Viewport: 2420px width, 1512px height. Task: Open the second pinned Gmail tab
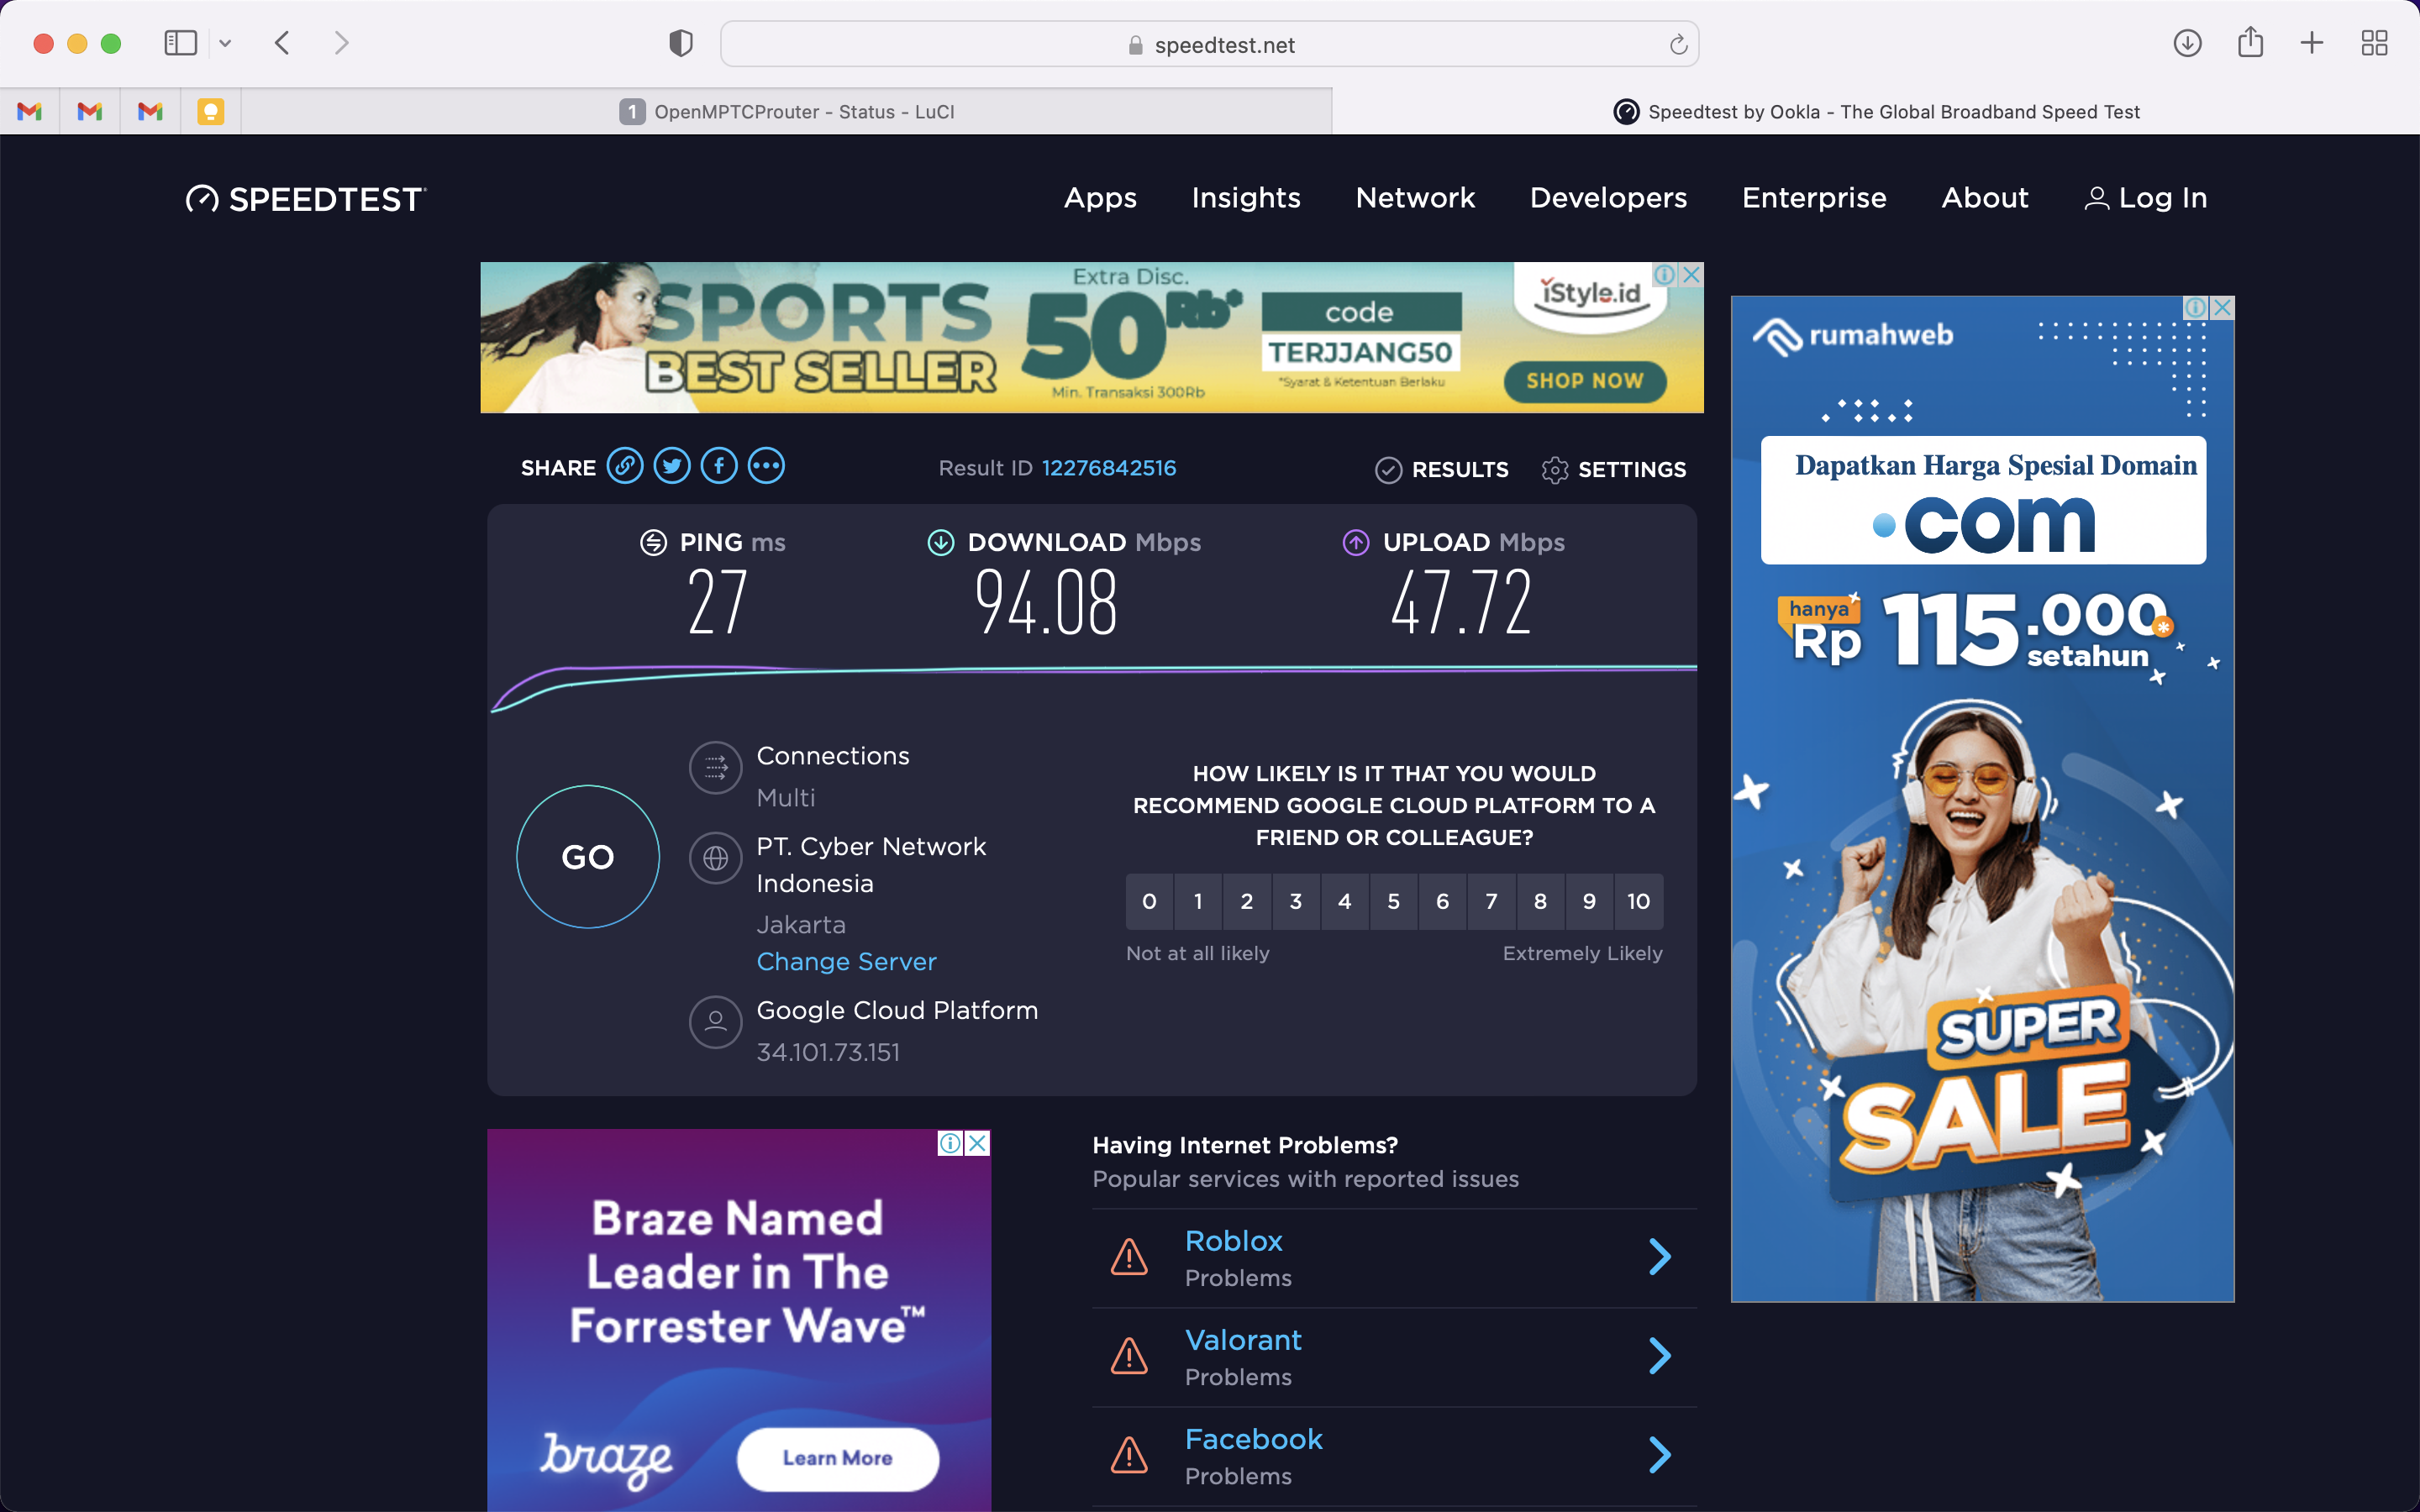point(90,111)
